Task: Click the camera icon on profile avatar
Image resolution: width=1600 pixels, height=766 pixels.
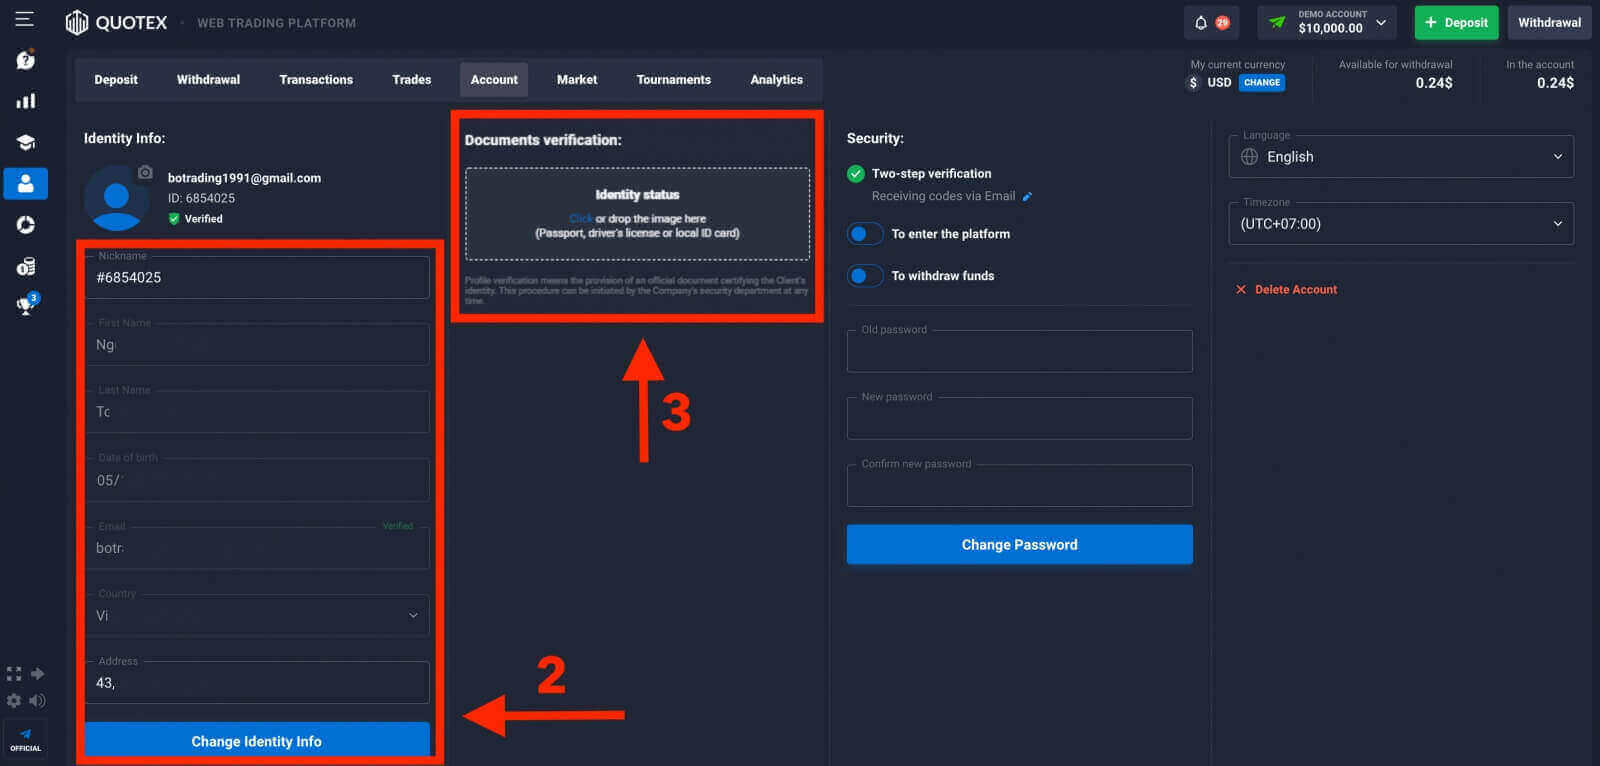Action: click(x=145, y=172)
